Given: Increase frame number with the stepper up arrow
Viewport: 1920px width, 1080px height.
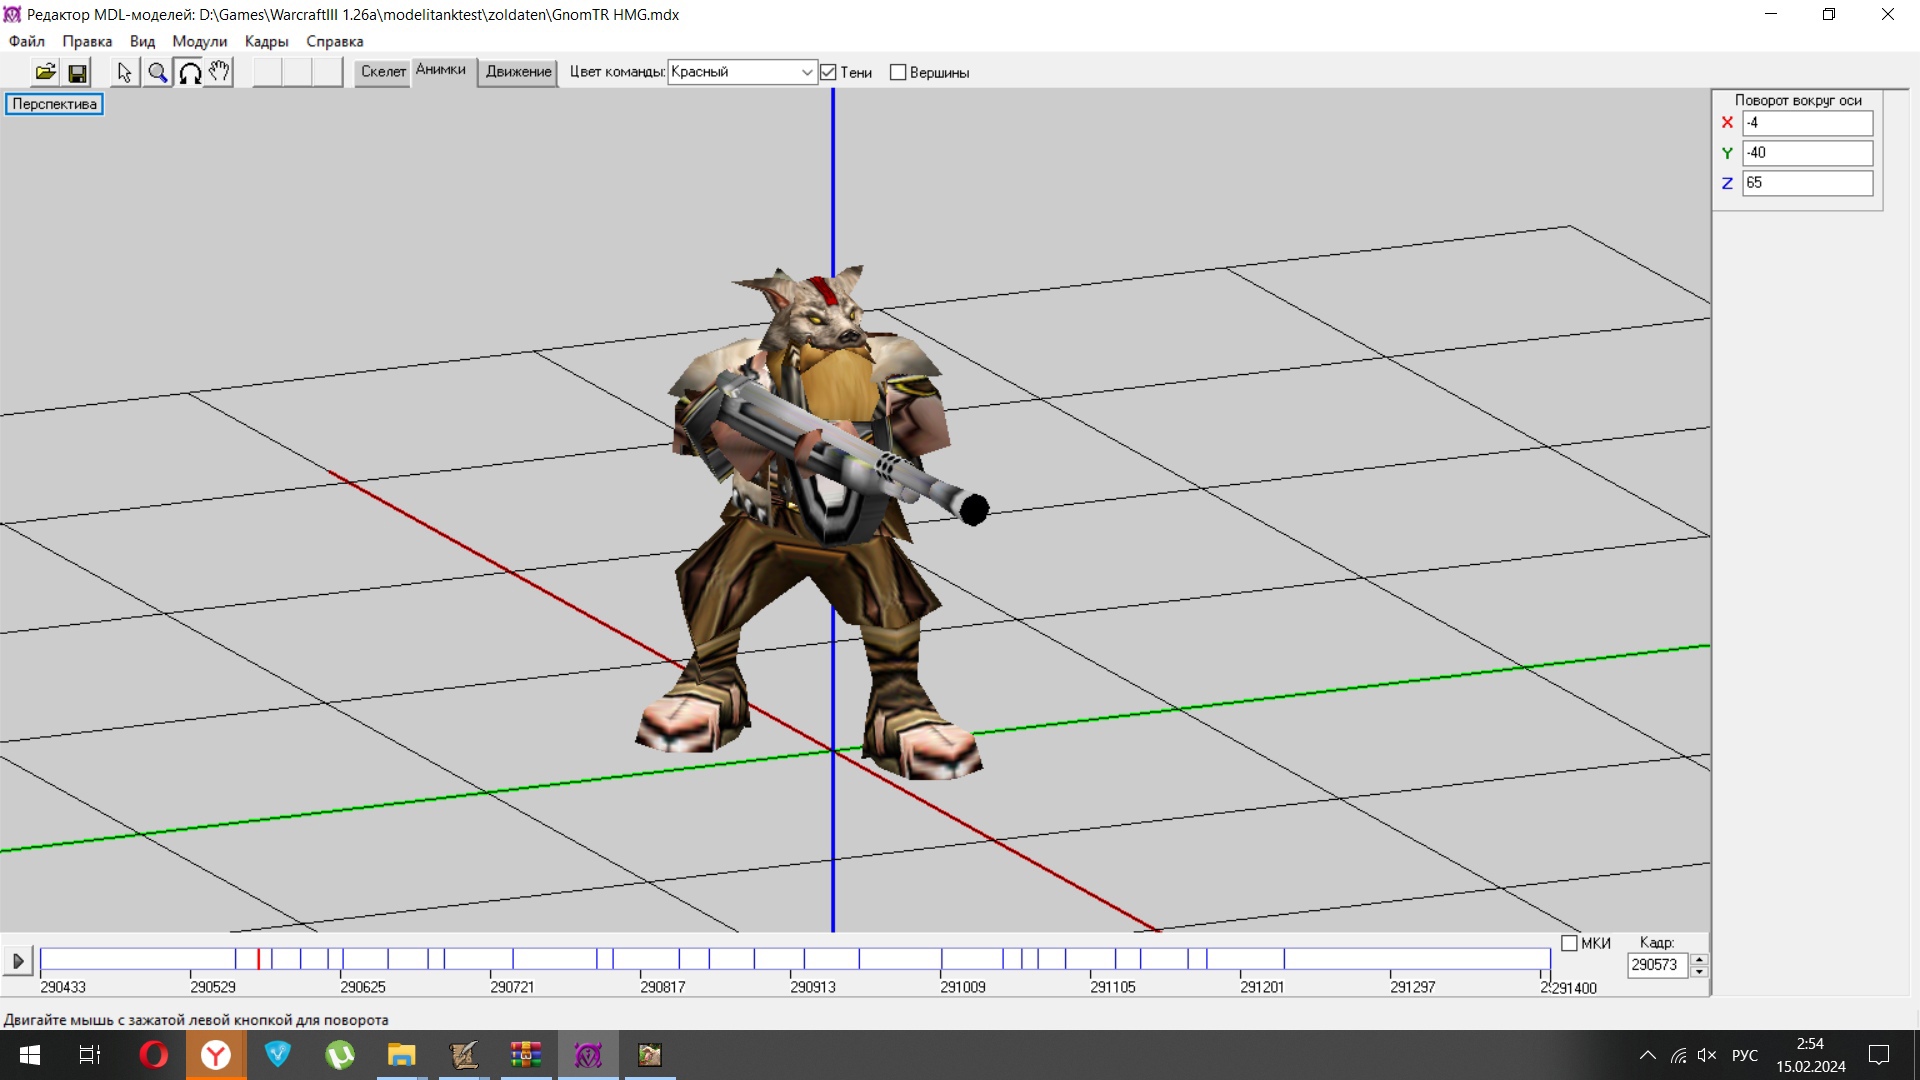Looking at the screenshot, I should point(1698,959).
